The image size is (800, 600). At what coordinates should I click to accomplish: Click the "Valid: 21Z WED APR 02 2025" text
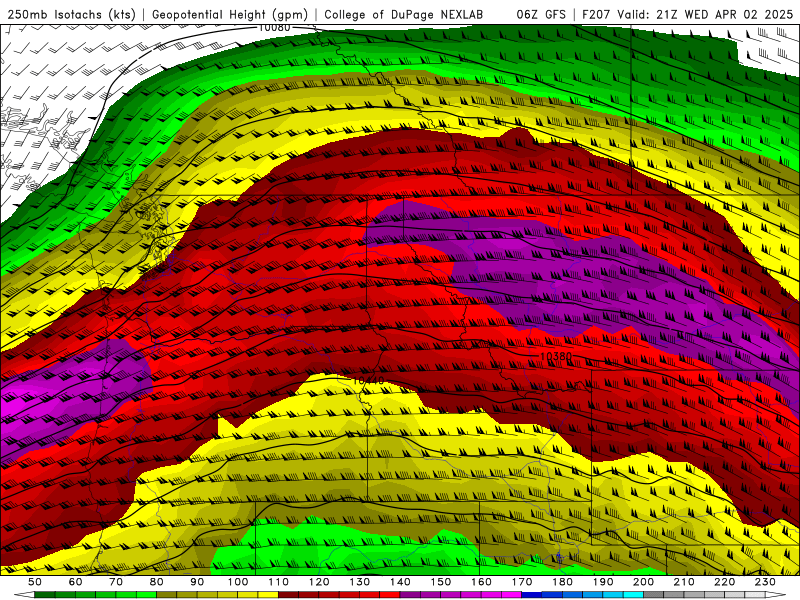click(705, 14)
